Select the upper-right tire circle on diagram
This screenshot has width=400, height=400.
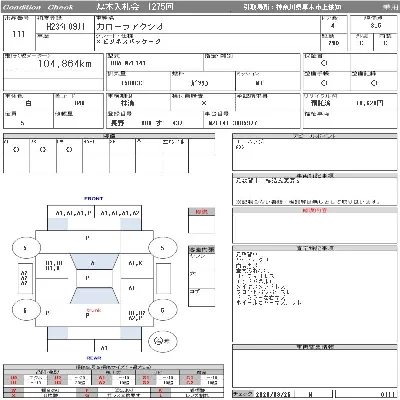click(x=162, y=248)
